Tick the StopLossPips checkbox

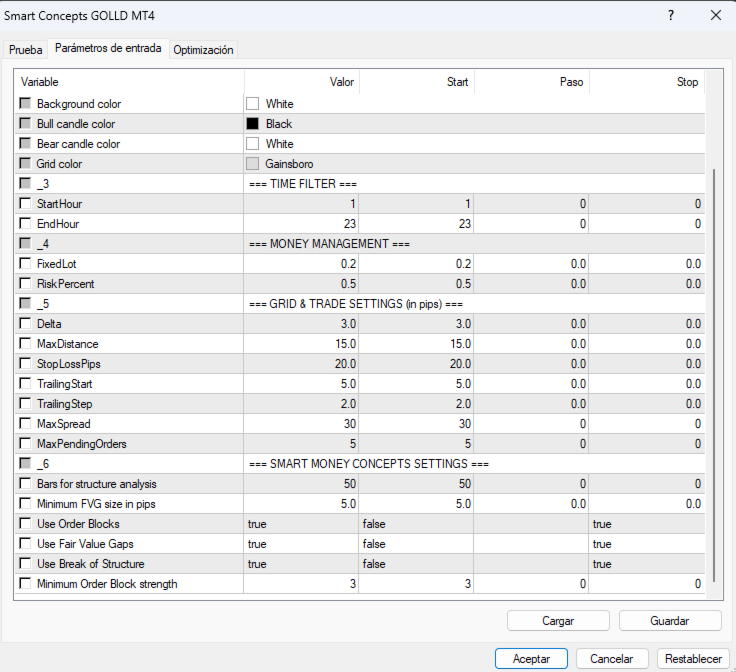click(25, 363)
